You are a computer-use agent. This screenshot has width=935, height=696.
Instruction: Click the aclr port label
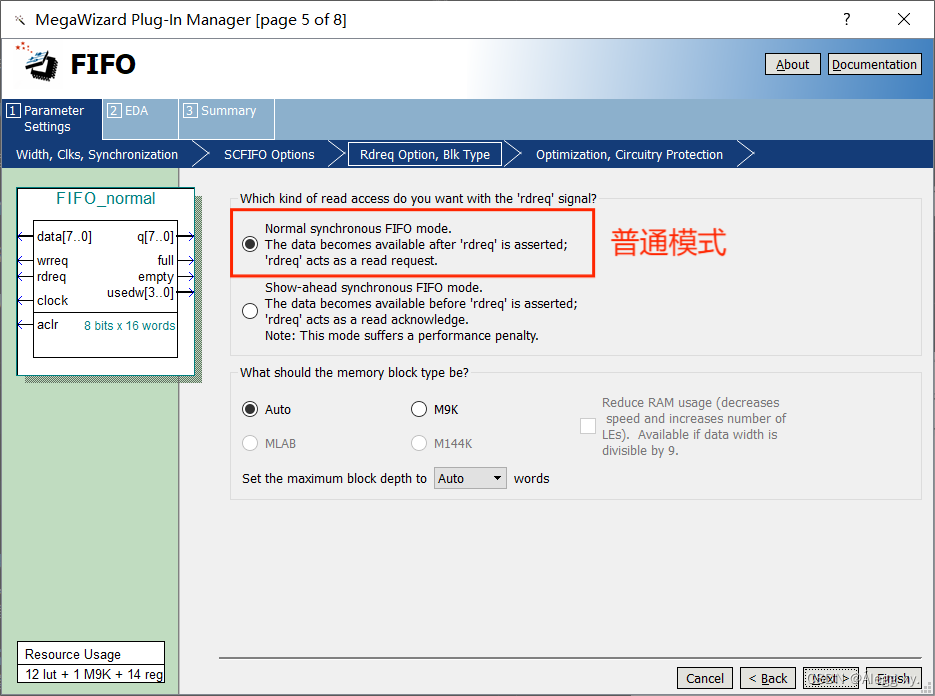click(x=48, y=324)
